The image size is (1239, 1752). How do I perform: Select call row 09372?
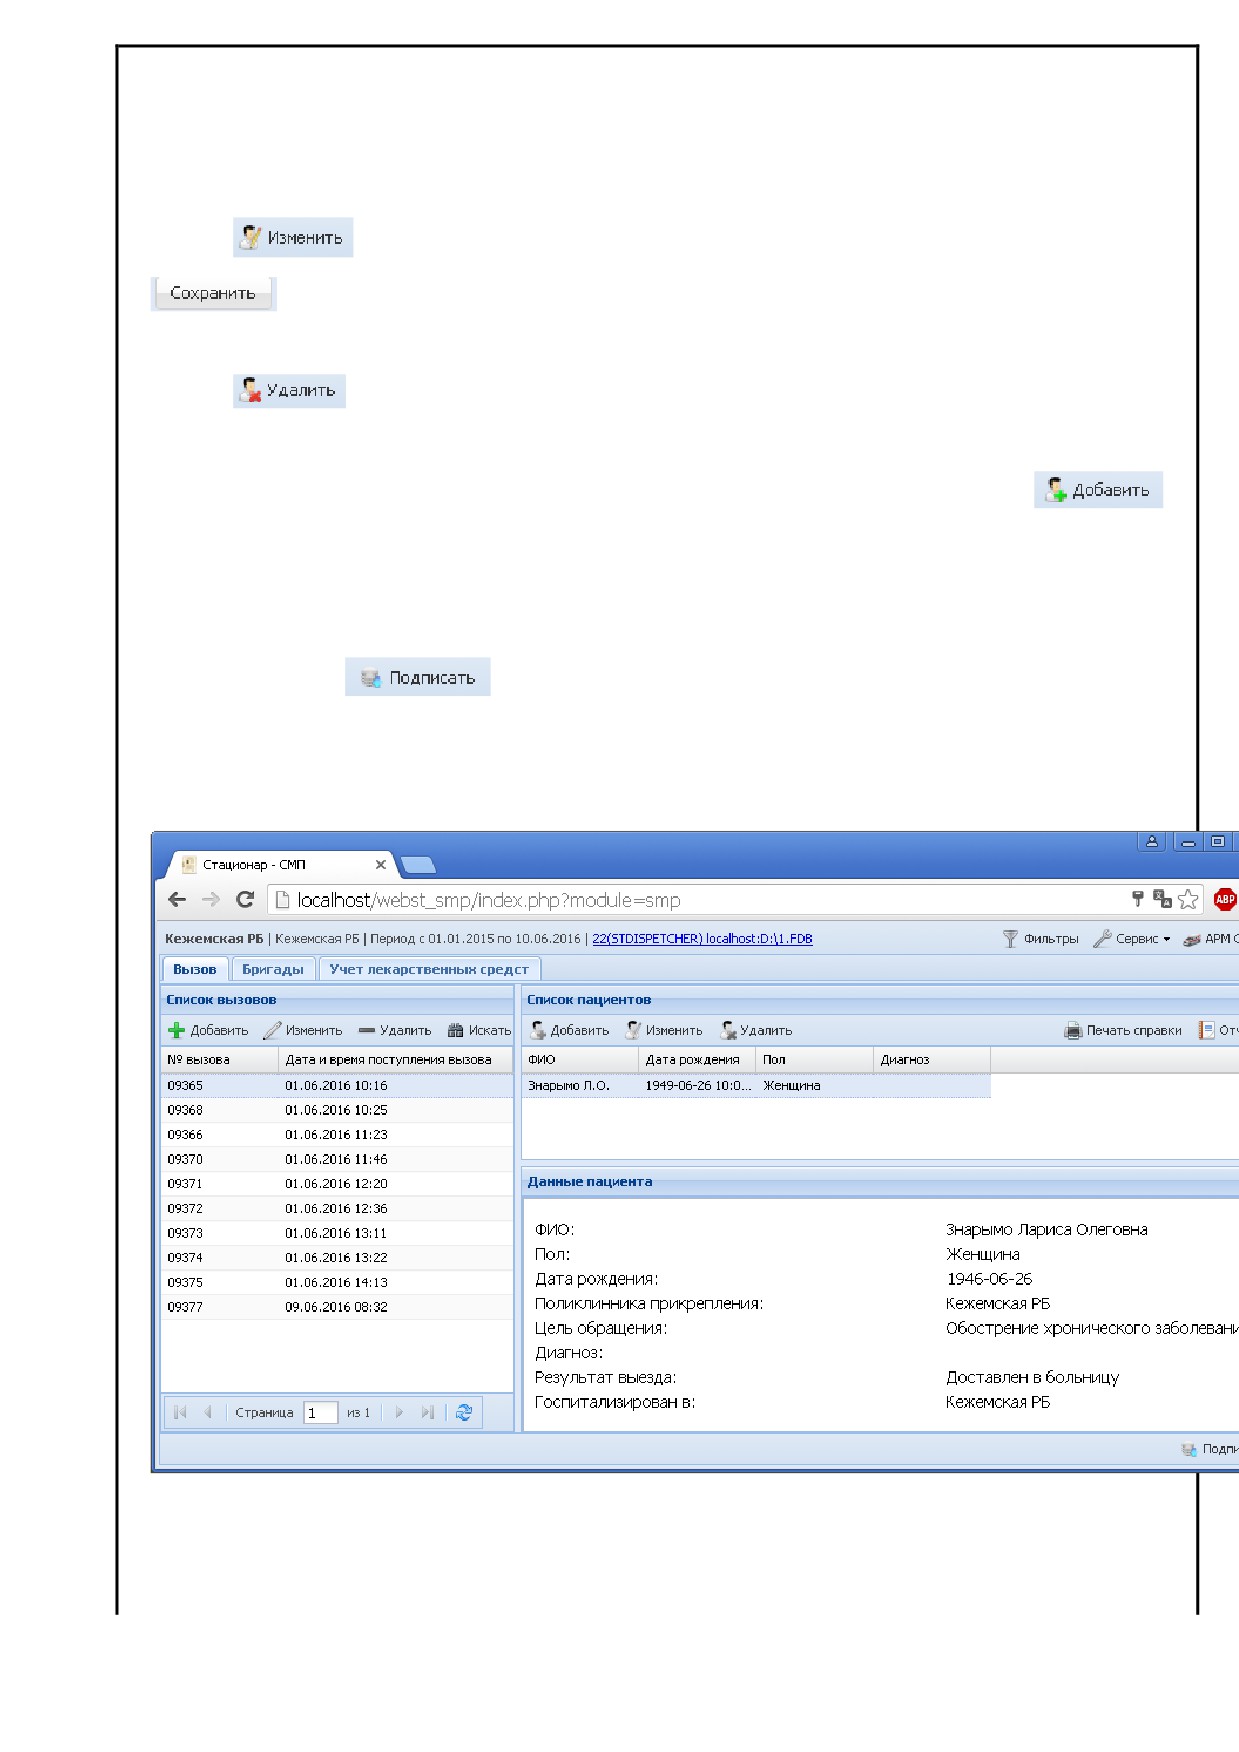click(337, 1209)
